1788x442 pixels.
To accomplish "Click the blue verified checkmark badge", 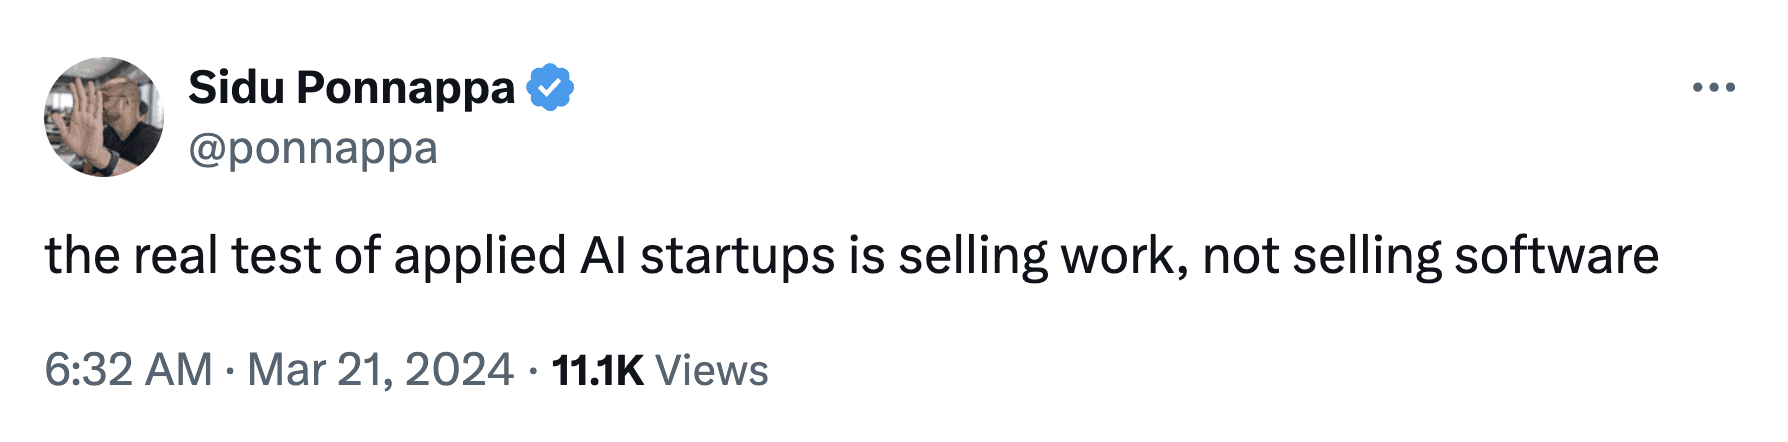I will [550, 88].
